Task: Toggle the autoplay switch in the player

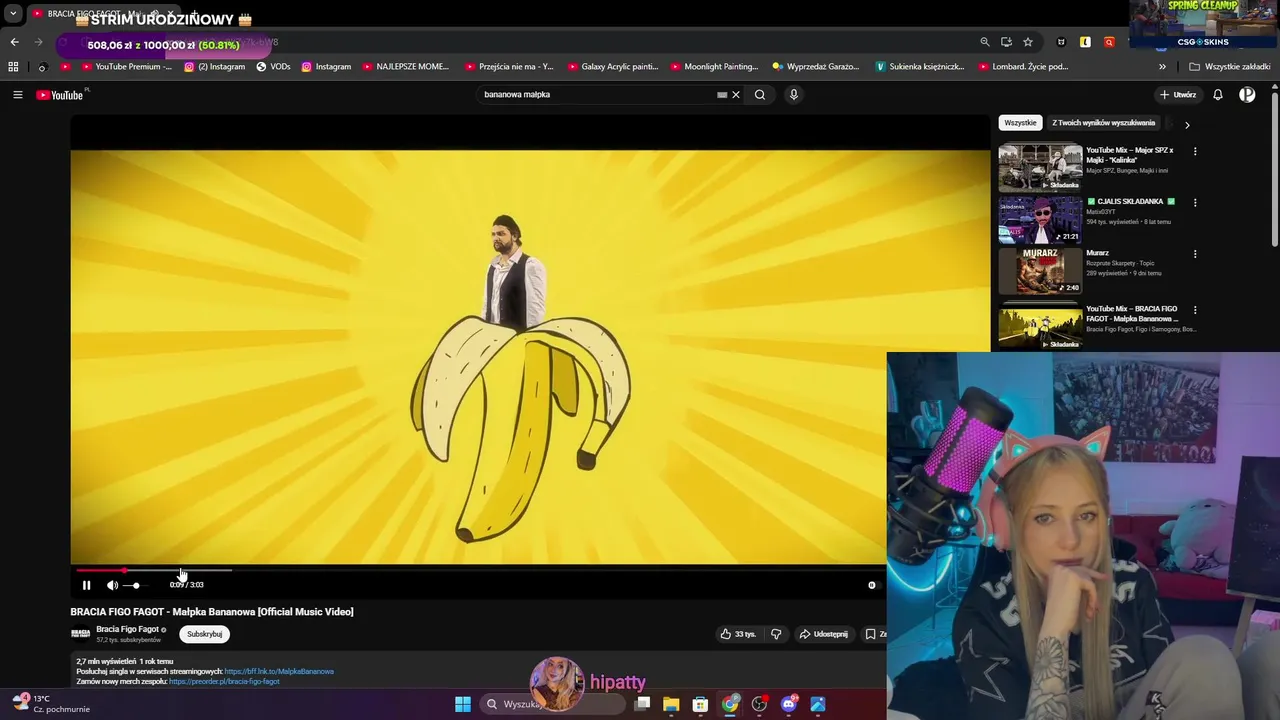Action: click(x=872, y=585)
